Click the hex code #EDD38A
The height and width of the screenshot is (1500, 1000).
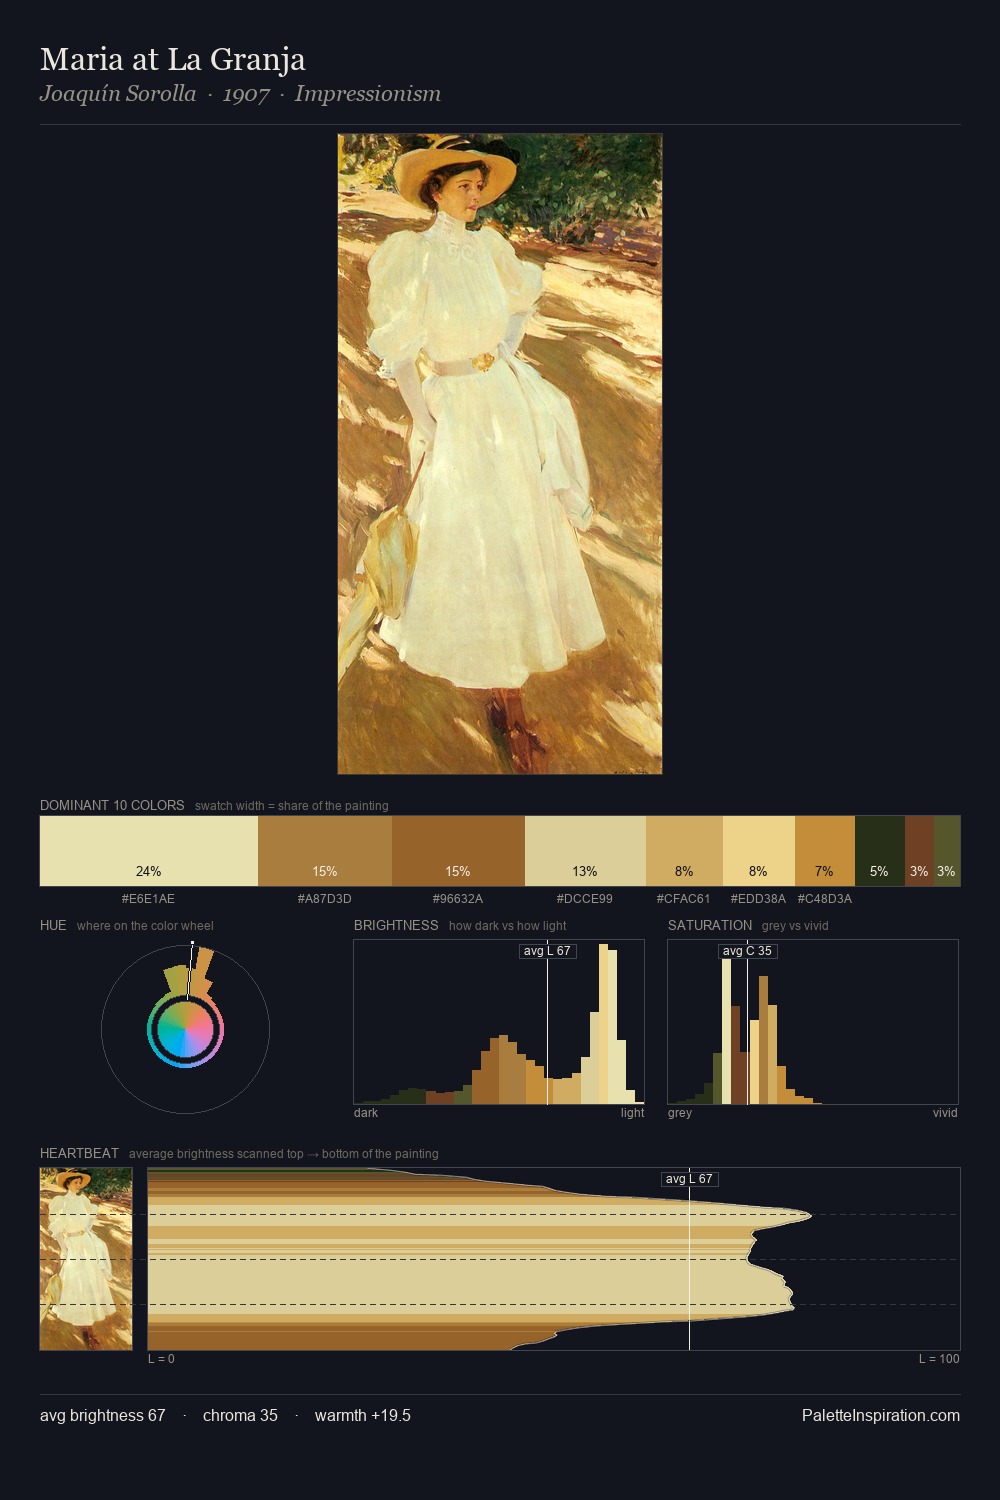(758, 899)
